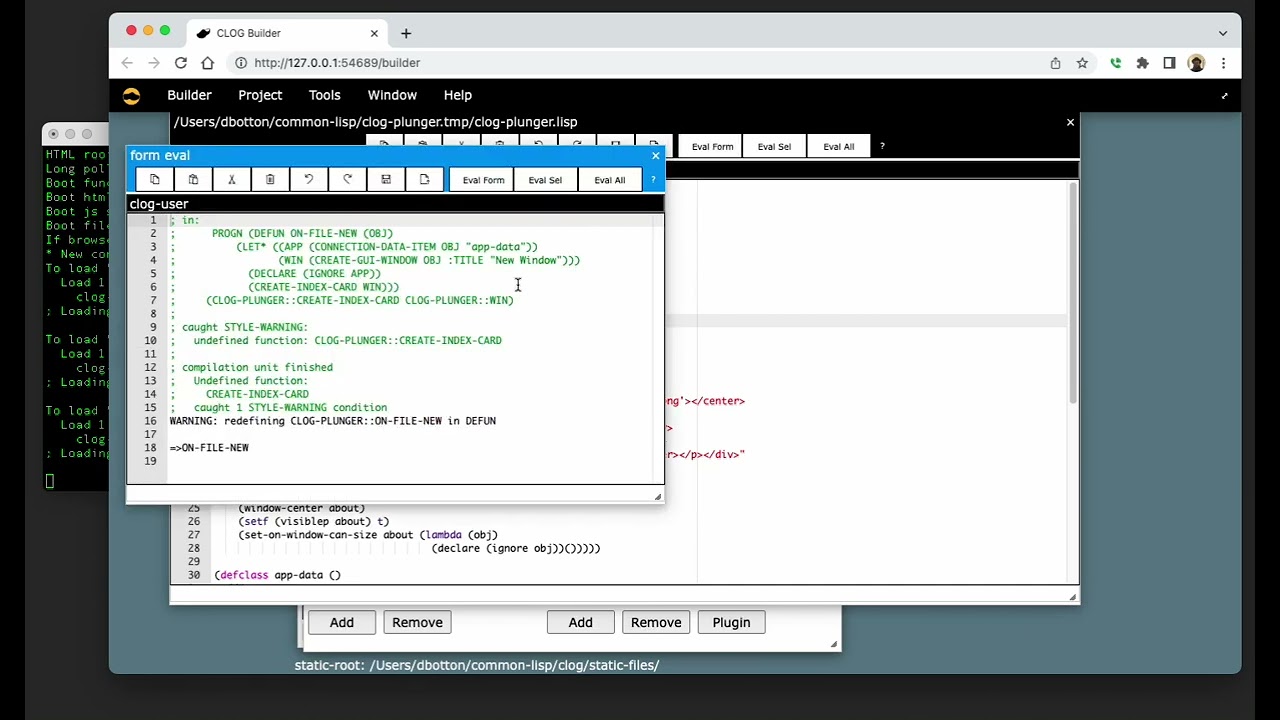Click the tab search chevron
This screenshot has height=720, width=1280.
[1223, 33]
